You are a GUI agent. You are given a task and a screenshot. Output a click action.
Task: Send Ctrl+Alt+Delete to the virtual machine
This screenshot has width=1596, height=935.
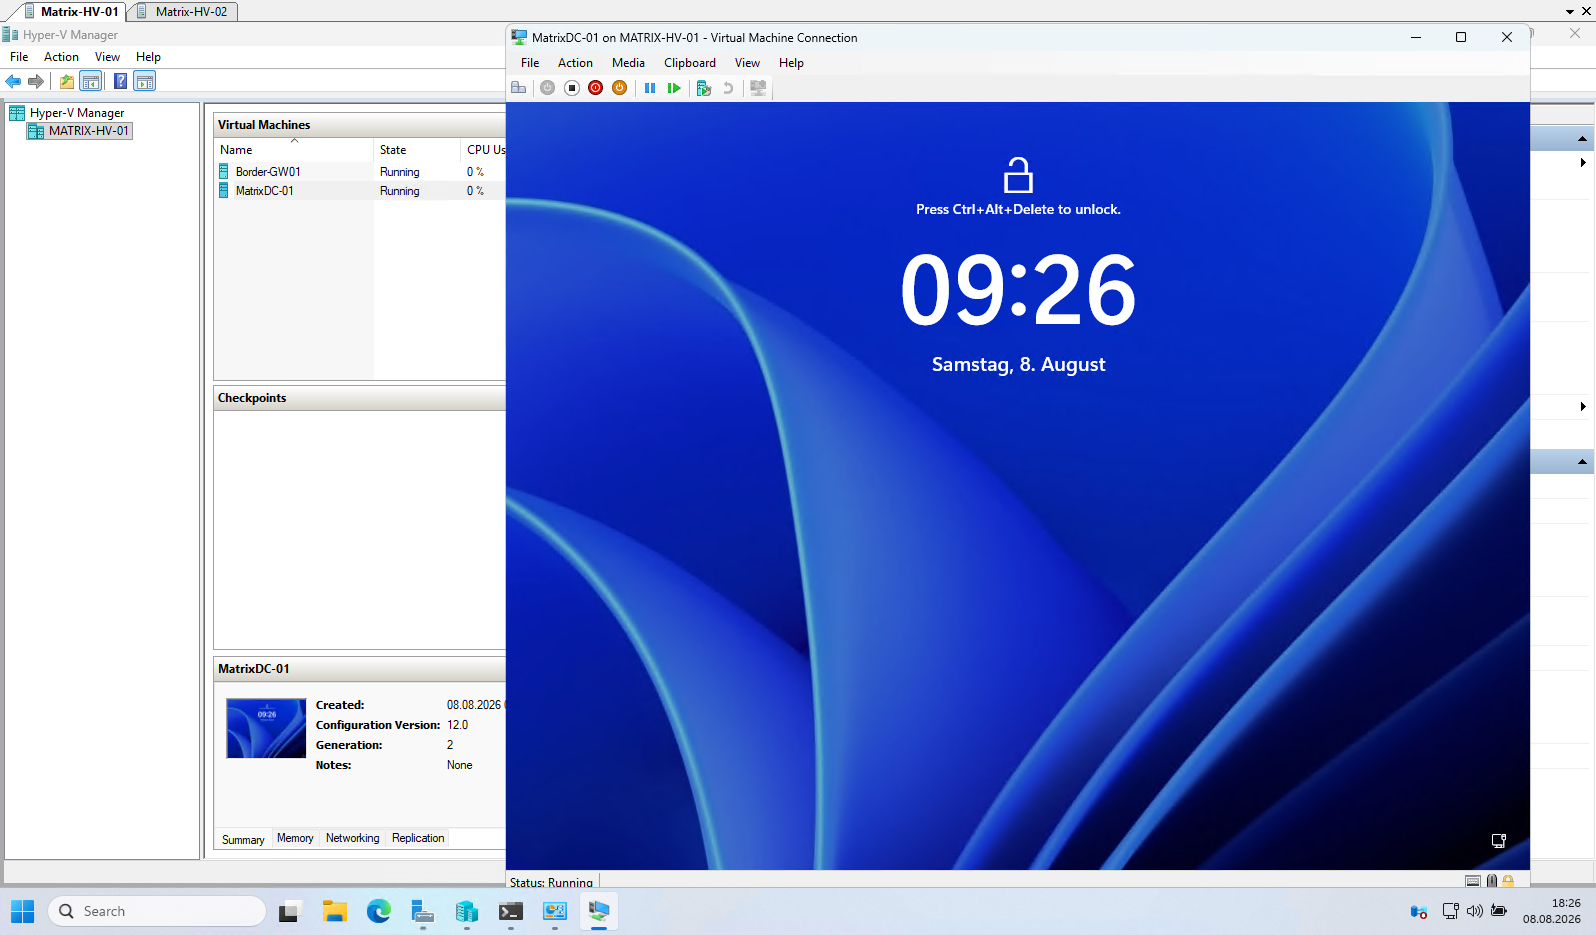click(x=518, y=88)
